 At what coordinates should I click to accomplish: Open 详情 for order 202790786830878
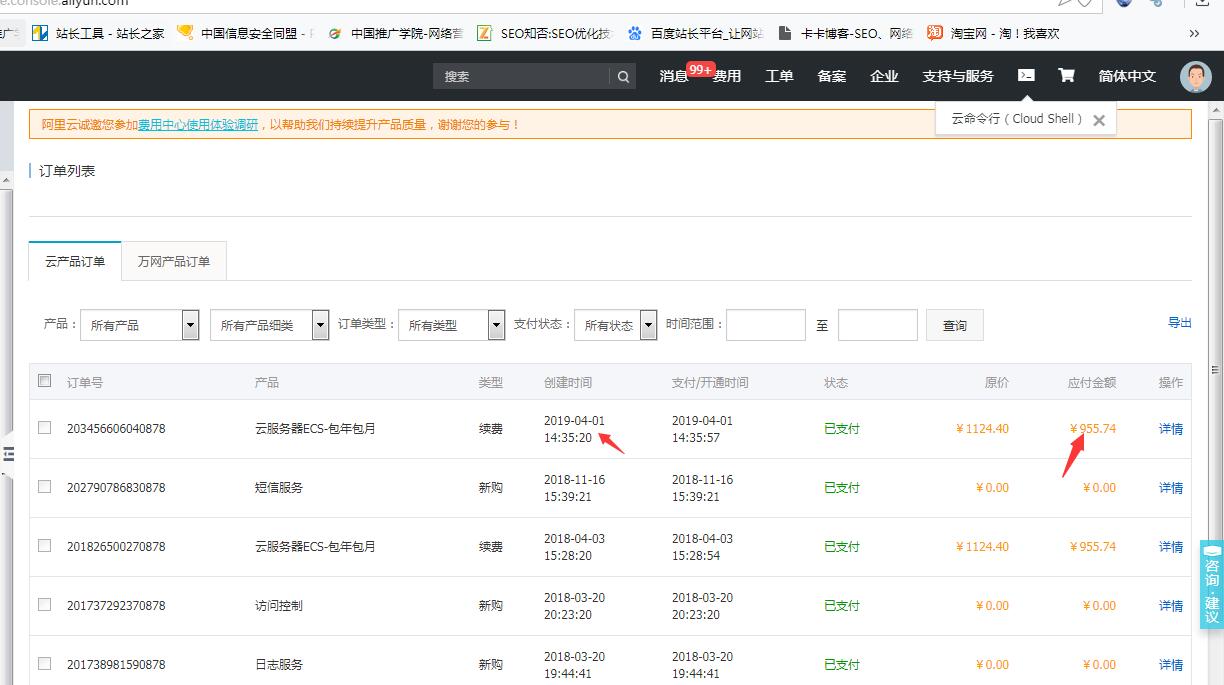coord(1171,488)
